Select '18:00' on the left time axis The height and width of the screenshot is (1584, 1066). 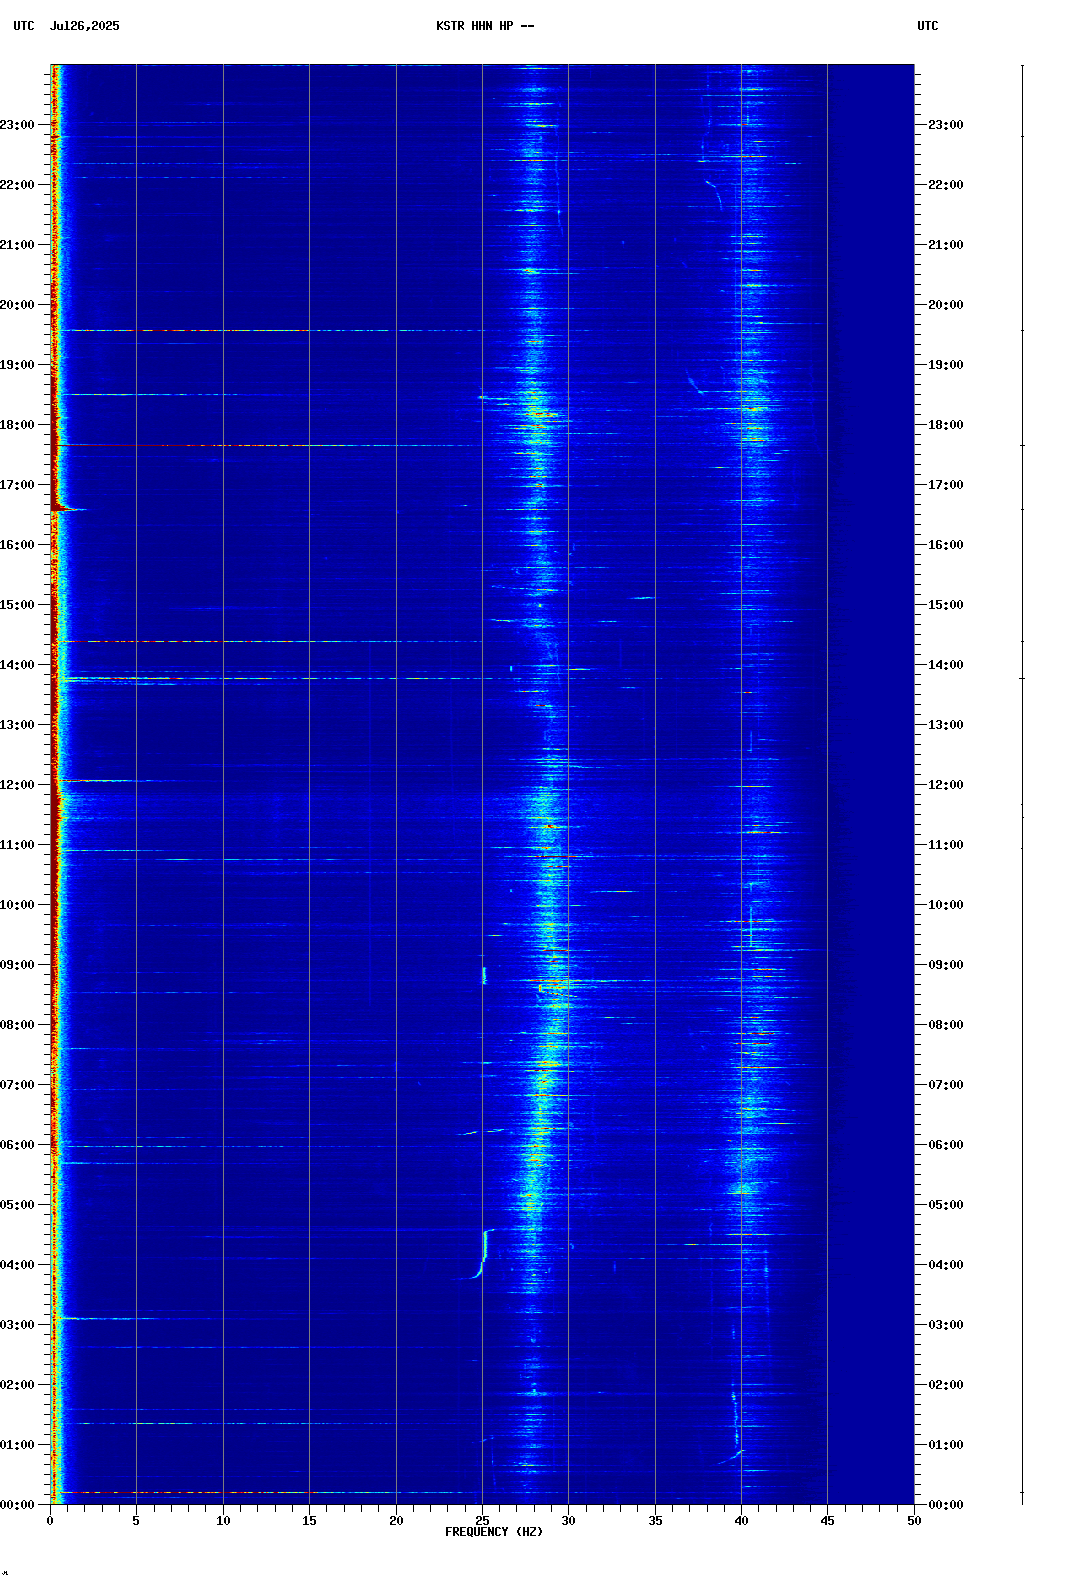(x=17, y=425)
